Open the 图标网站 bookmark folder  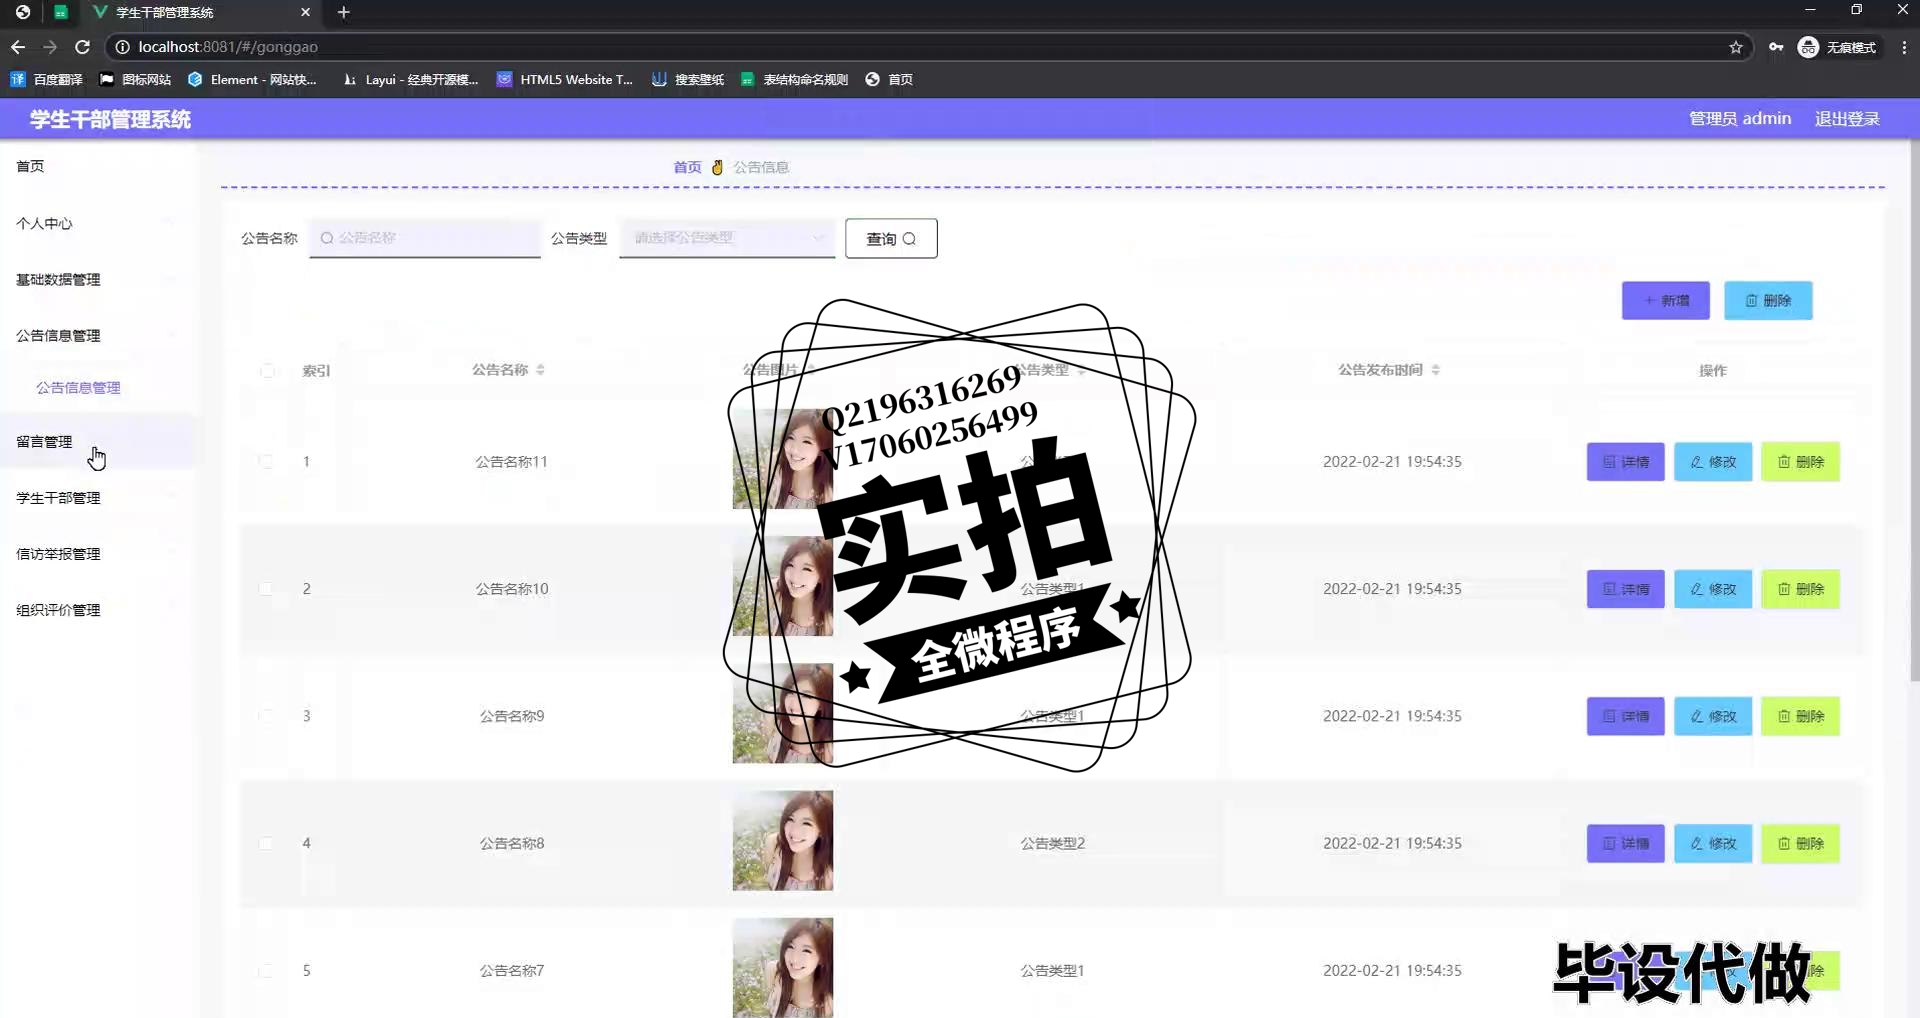point(135,79)
